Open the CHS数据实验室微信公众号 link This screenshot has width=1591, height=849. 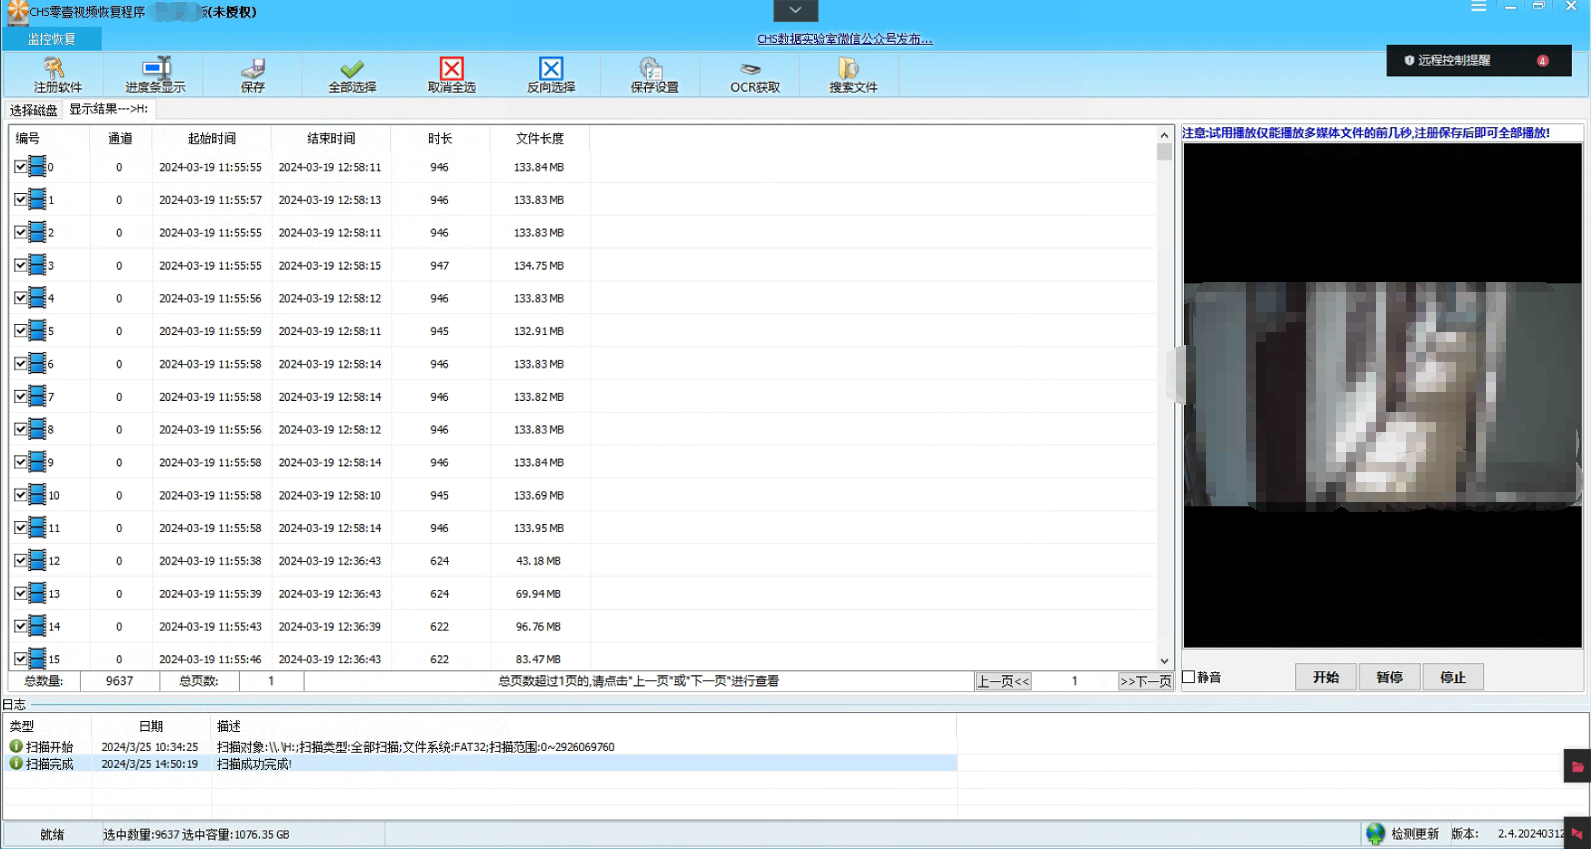[x=844, y=39]
